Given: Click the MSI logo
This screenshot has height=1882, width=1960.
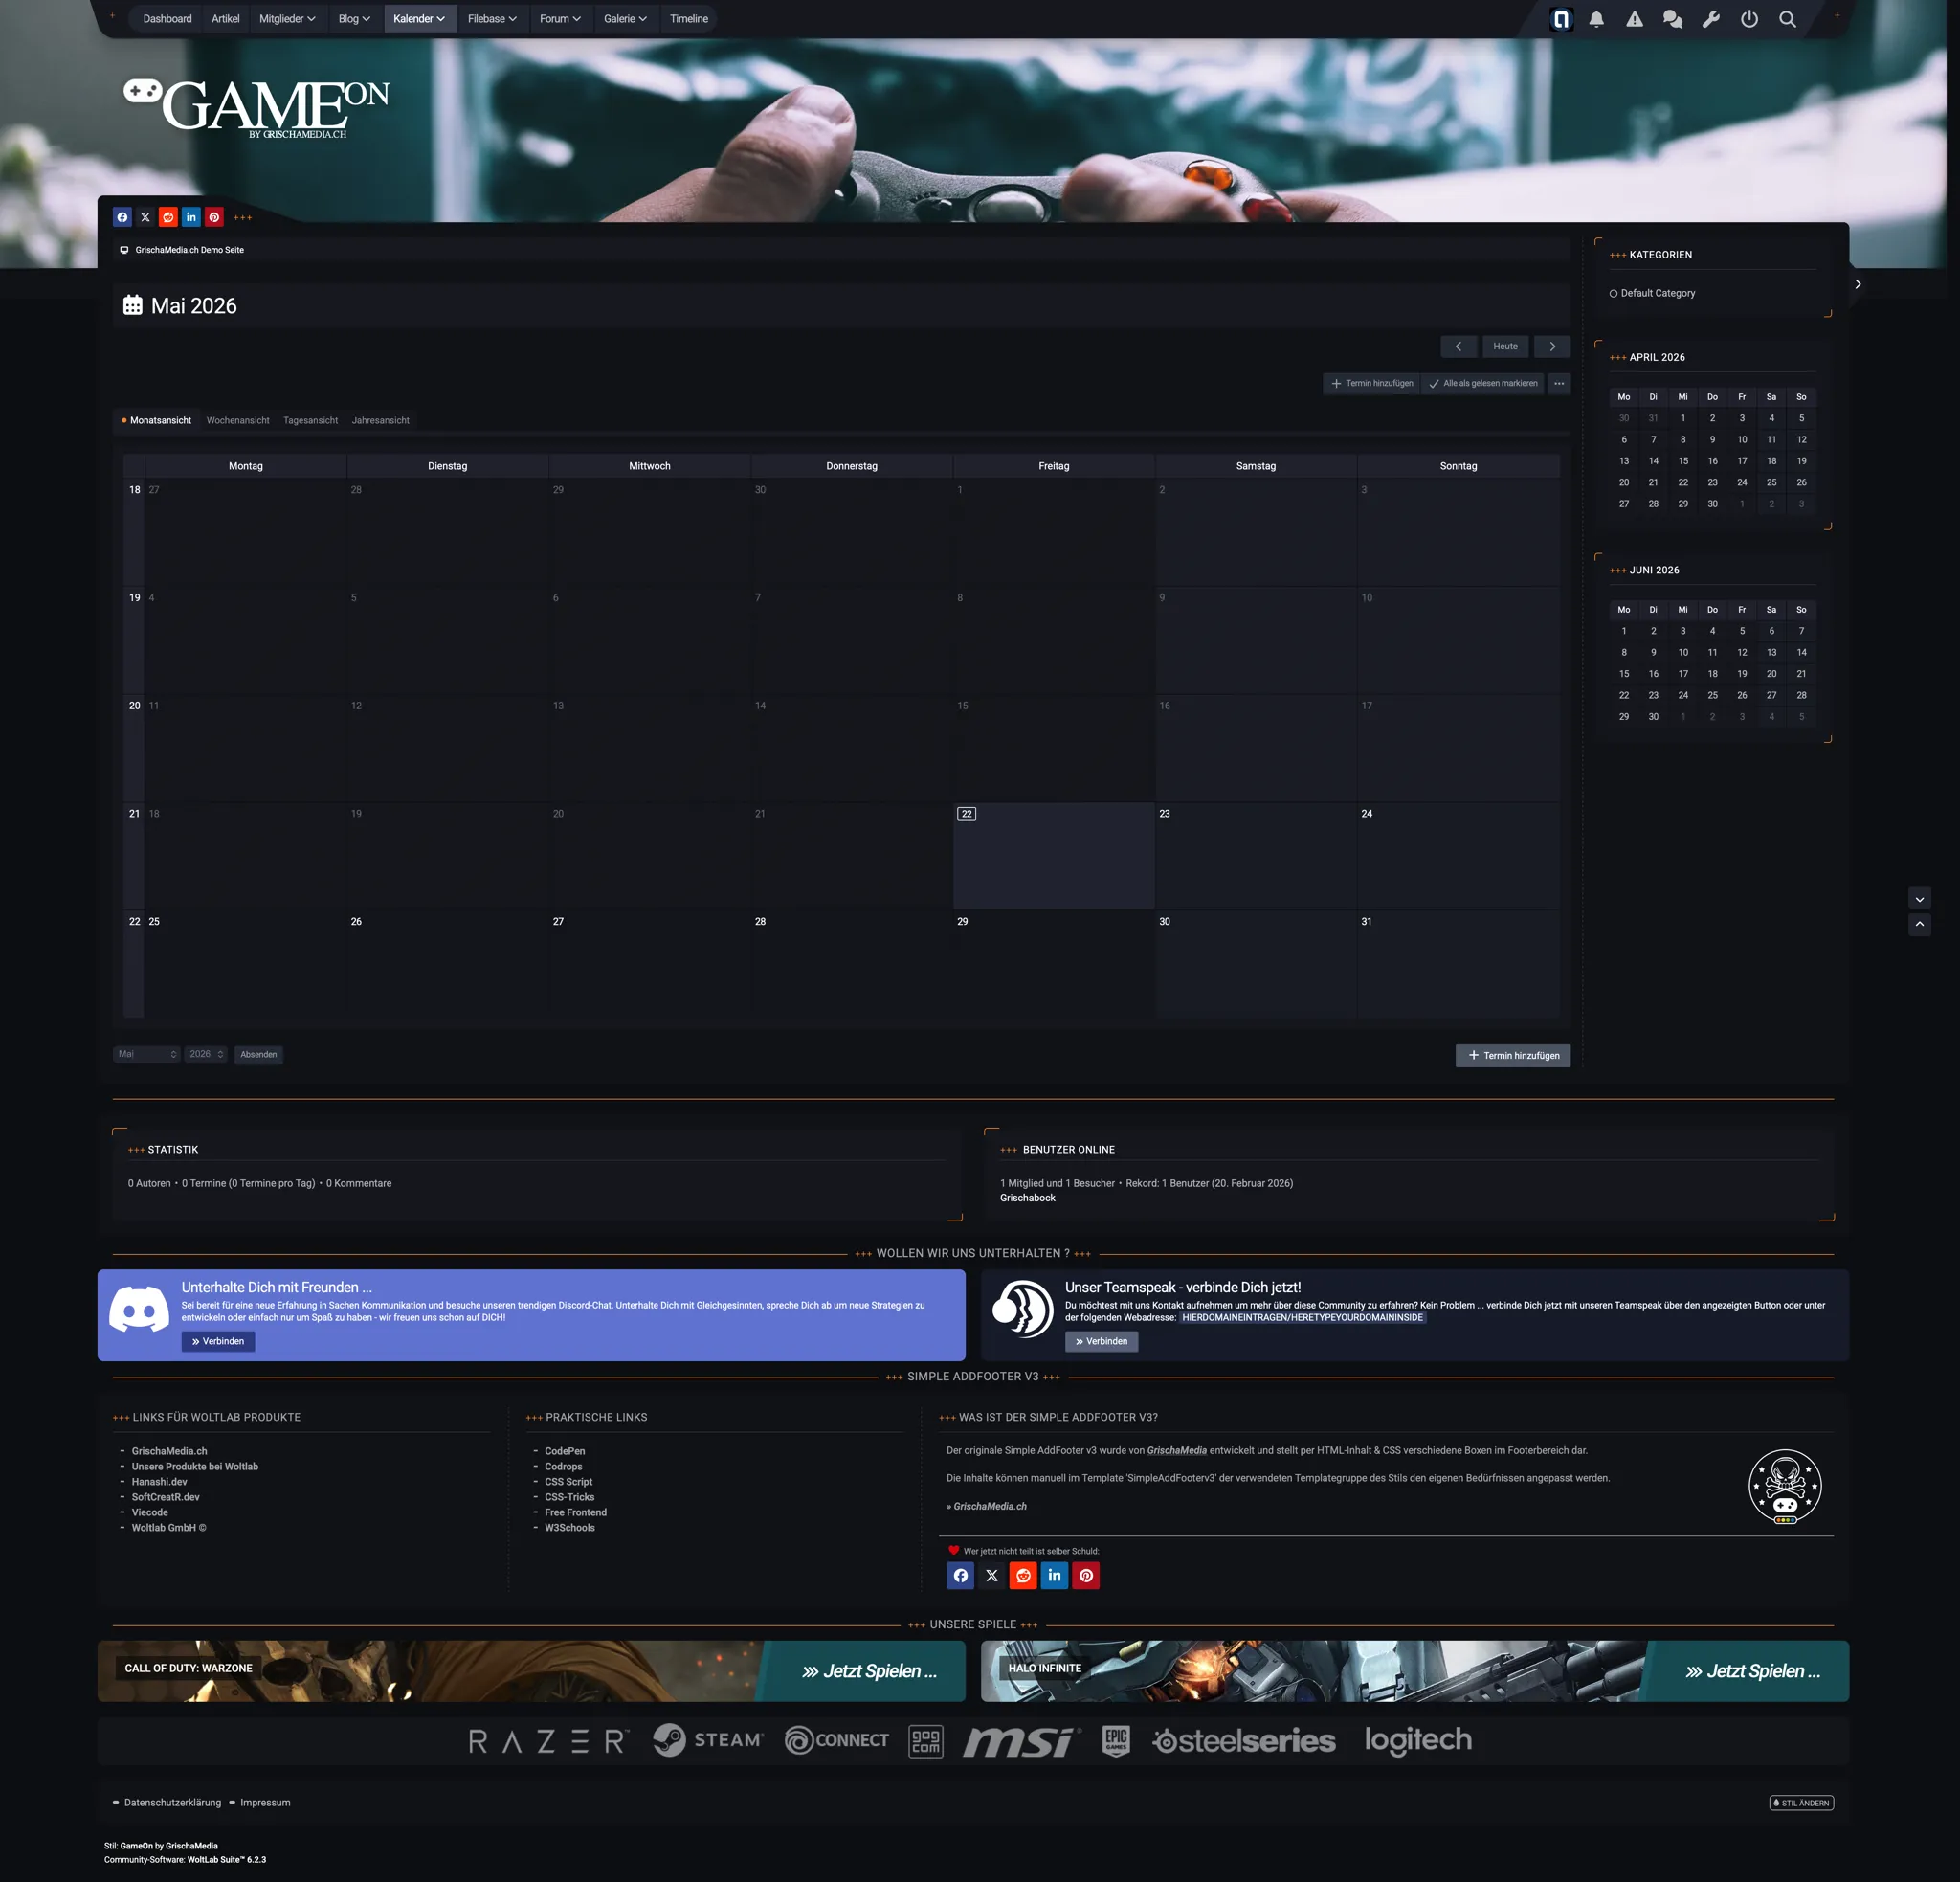Looking at the screenshot, I should pyautogui.click(x=1021, y=1741).
